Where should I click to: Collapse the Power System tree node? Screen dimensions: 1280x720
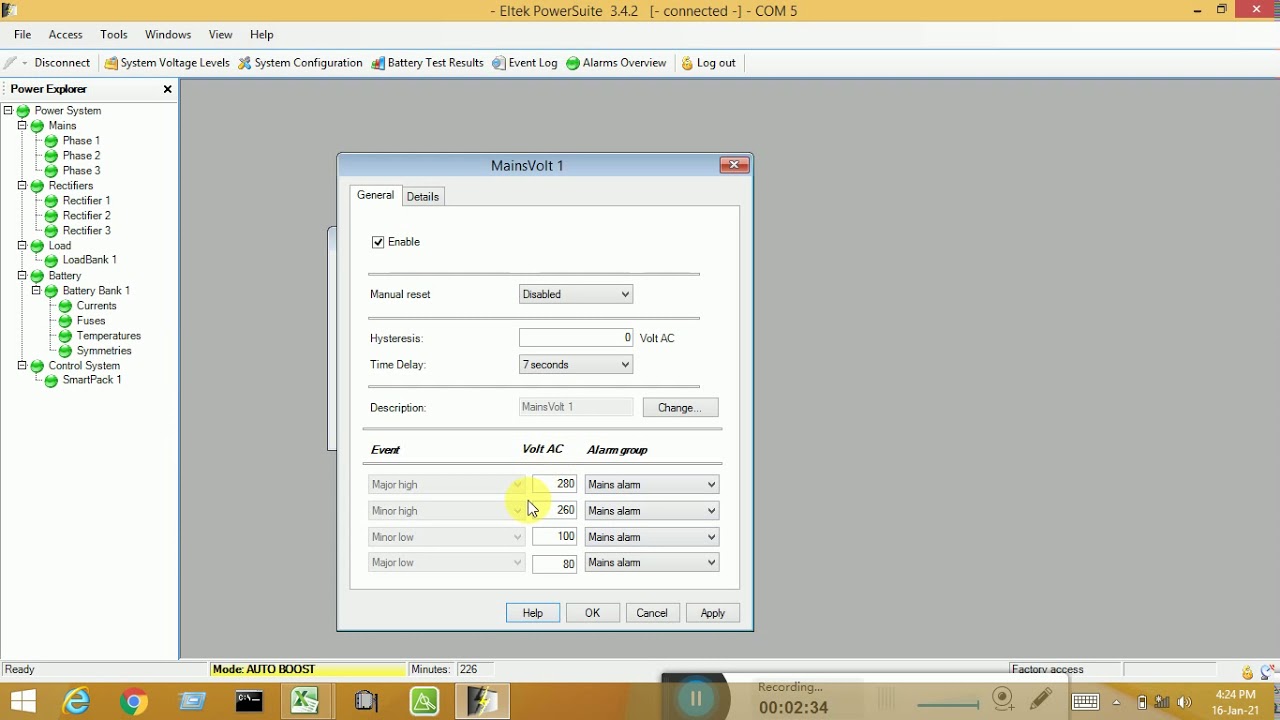(8, 110)
